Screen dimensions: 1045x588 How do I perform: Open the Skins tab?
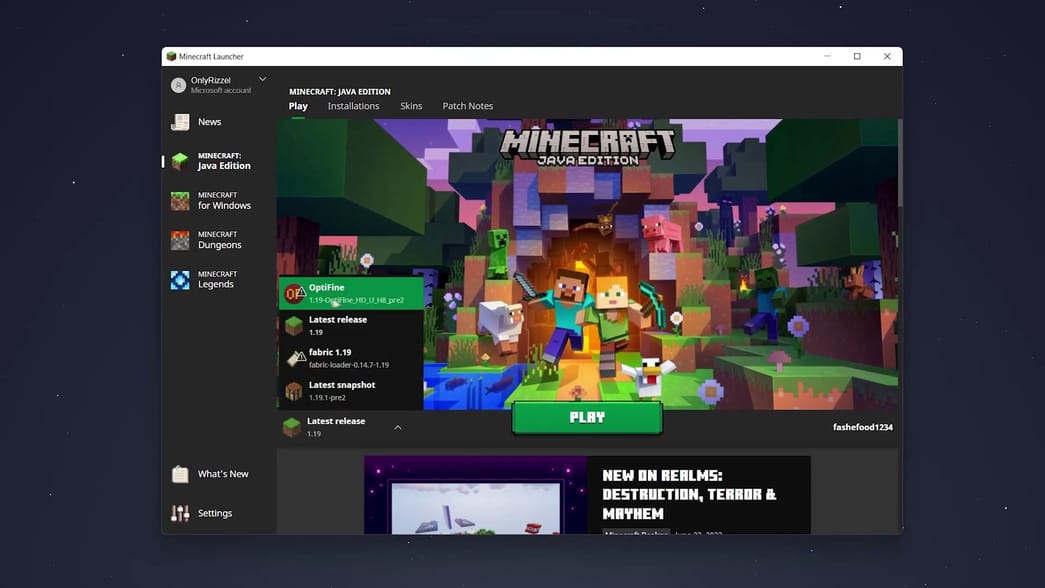411,105
